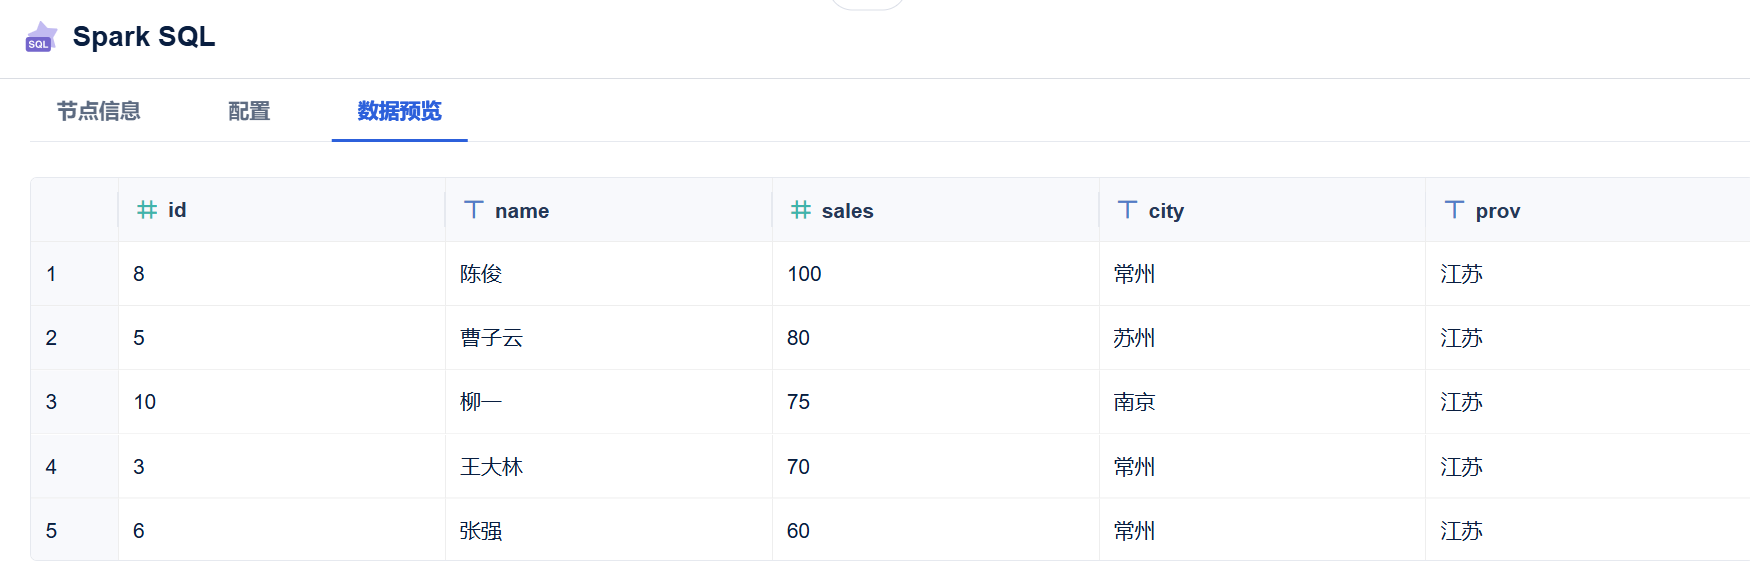Image resolution: width=1750 pixels, height=573 pixels.
Task: Click the number type icon beside sales
Action: 800,210
